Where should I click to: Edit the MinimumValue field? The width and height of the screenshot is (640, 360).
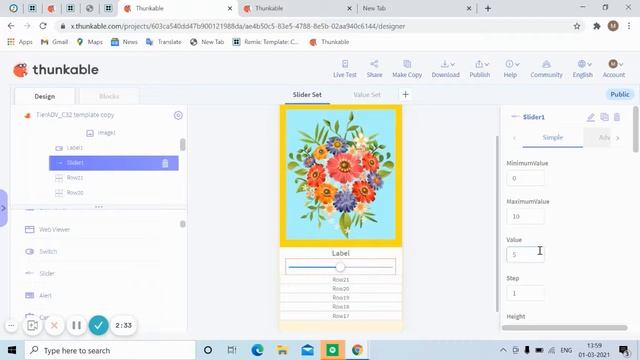525,178
